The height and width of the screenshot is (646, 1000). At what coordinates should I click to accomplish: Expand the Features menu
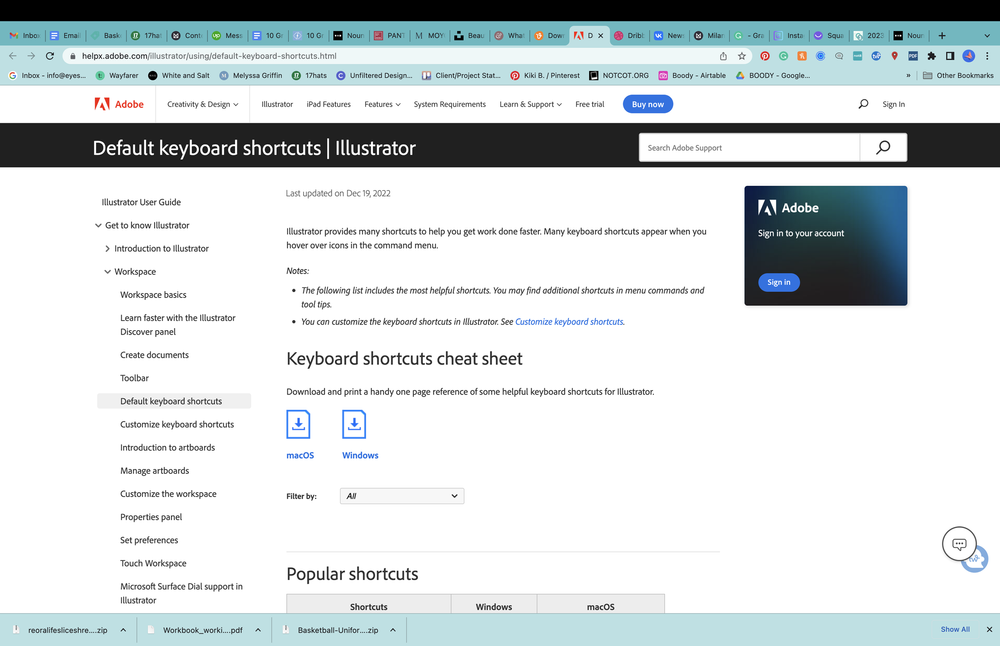tap(382, 104)
